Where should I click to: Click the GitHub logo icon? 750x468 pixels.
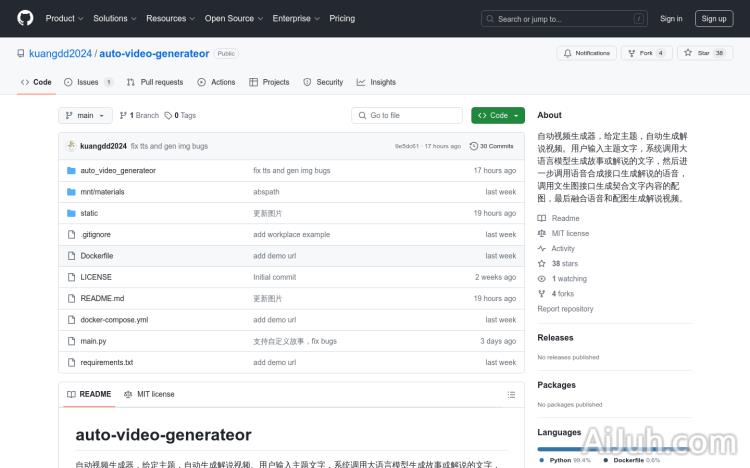coord(25,18)
